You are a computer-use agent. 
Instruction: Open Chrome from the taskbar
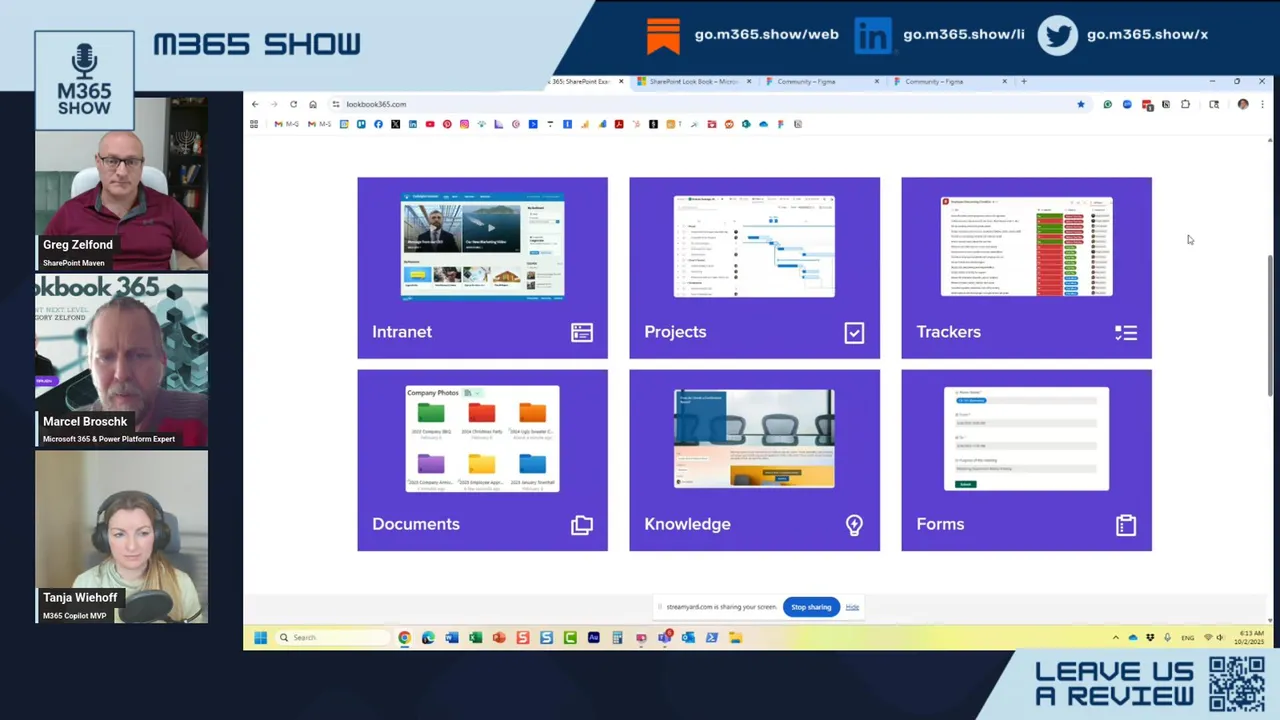(x=404, y=637)
